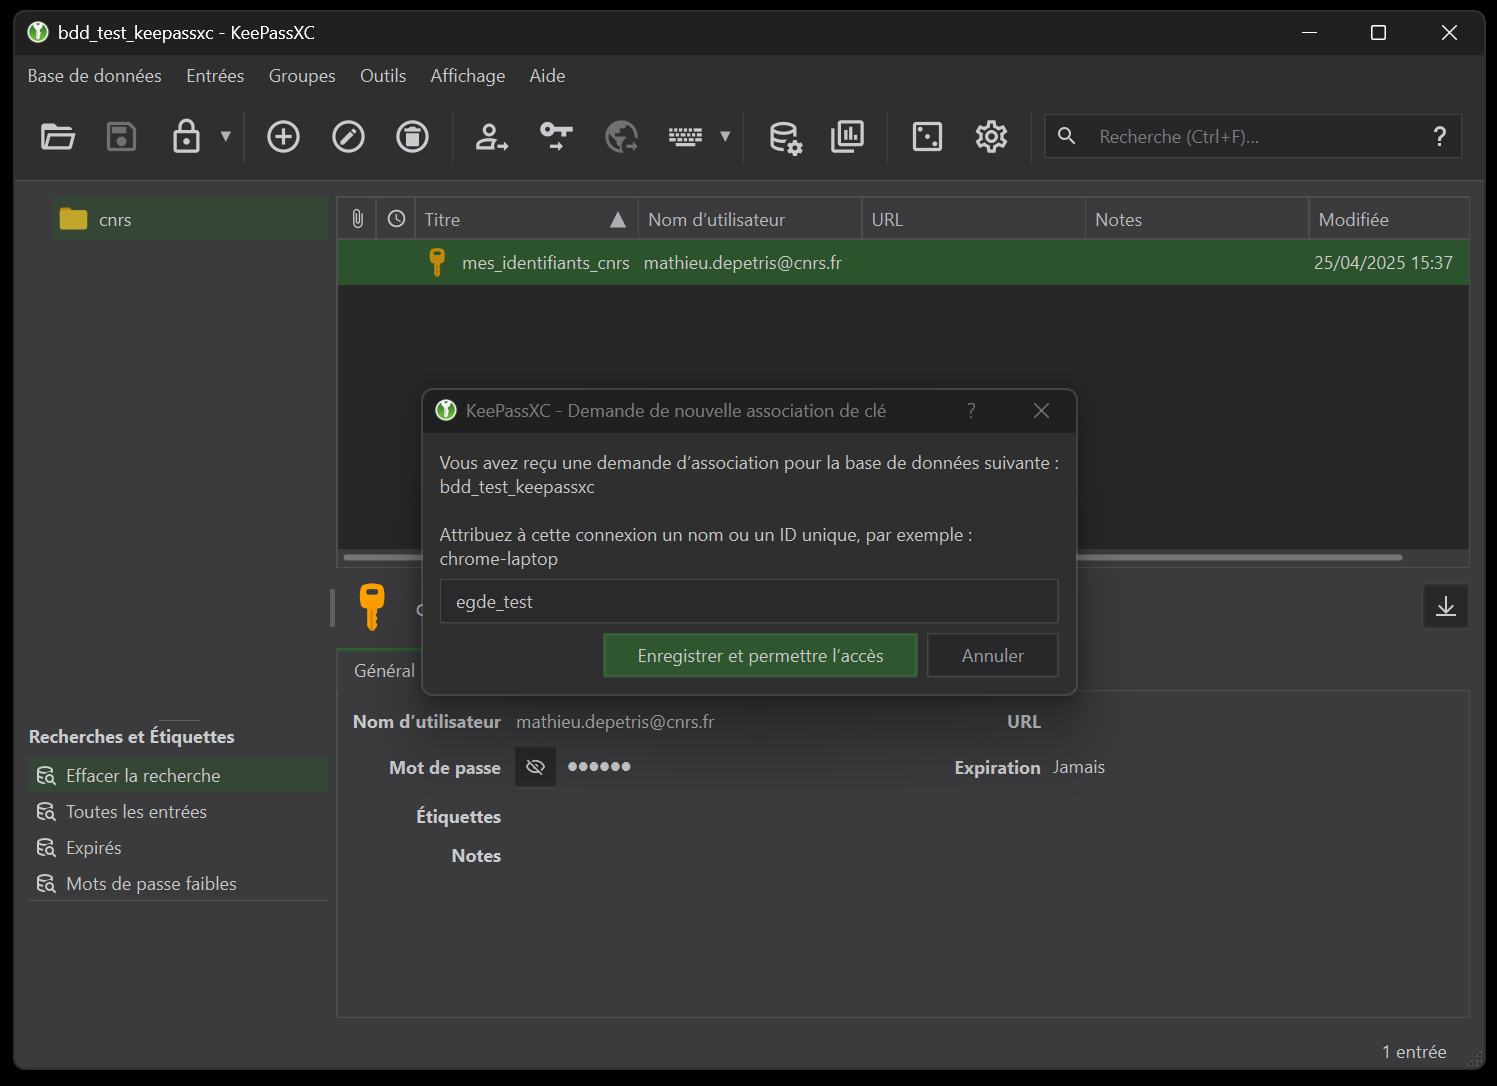Click in the Recherche search field
This screenshot has height=1086, width=1497.
(x=1255, y=136)
